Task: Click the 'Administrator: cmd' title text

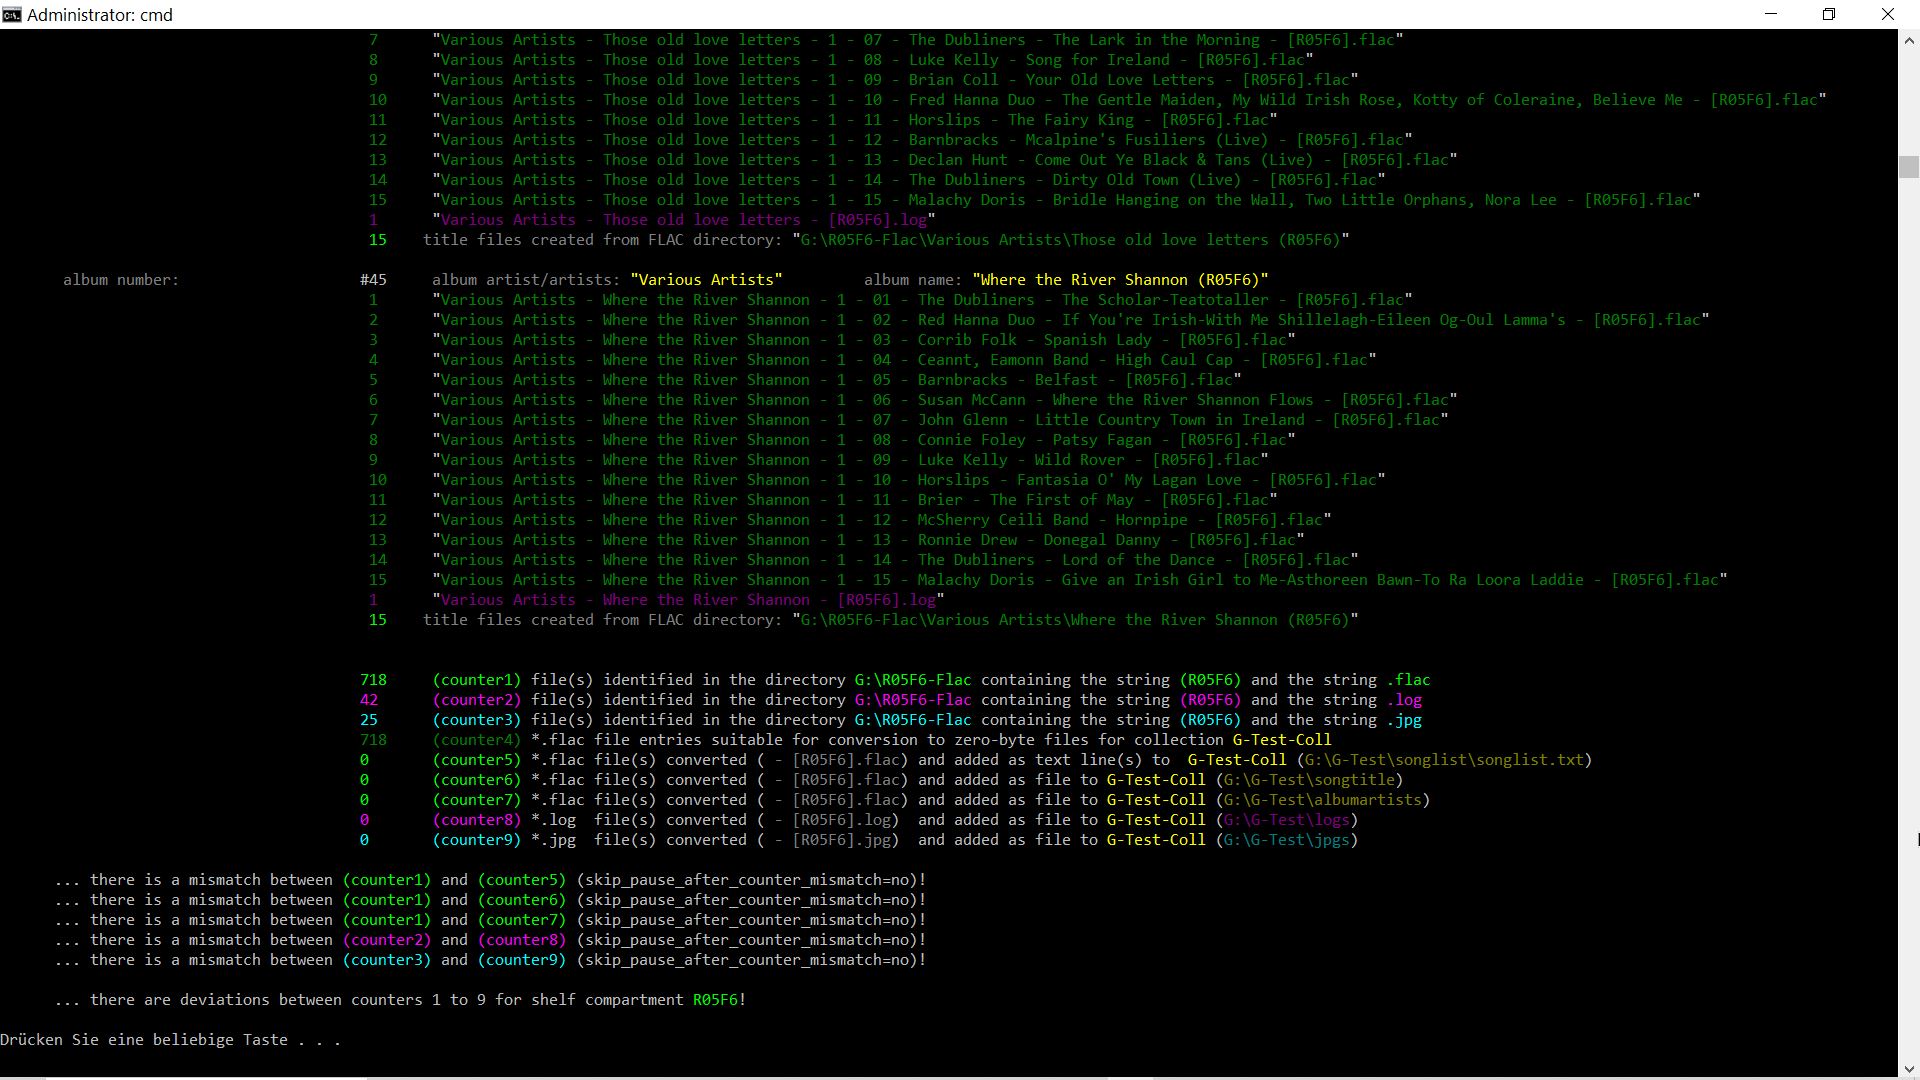Action: point(100,15)
